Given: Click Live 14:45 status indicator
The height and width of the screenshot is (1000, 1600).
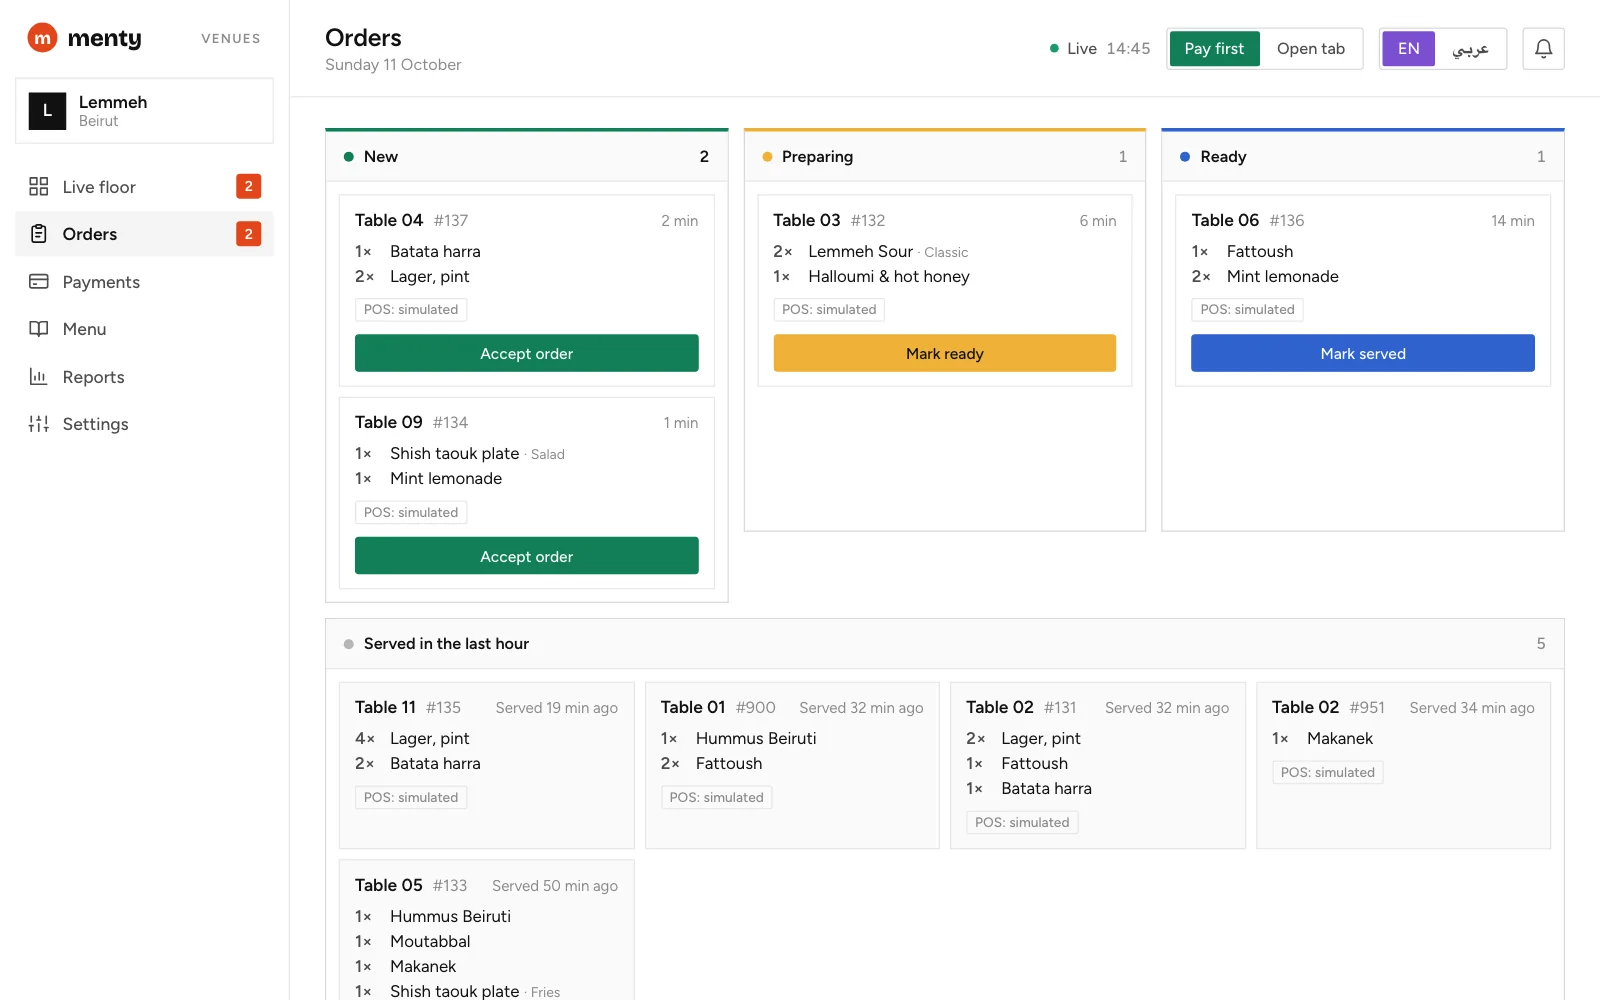Looking at the screenshot, I should [1099, 48].
